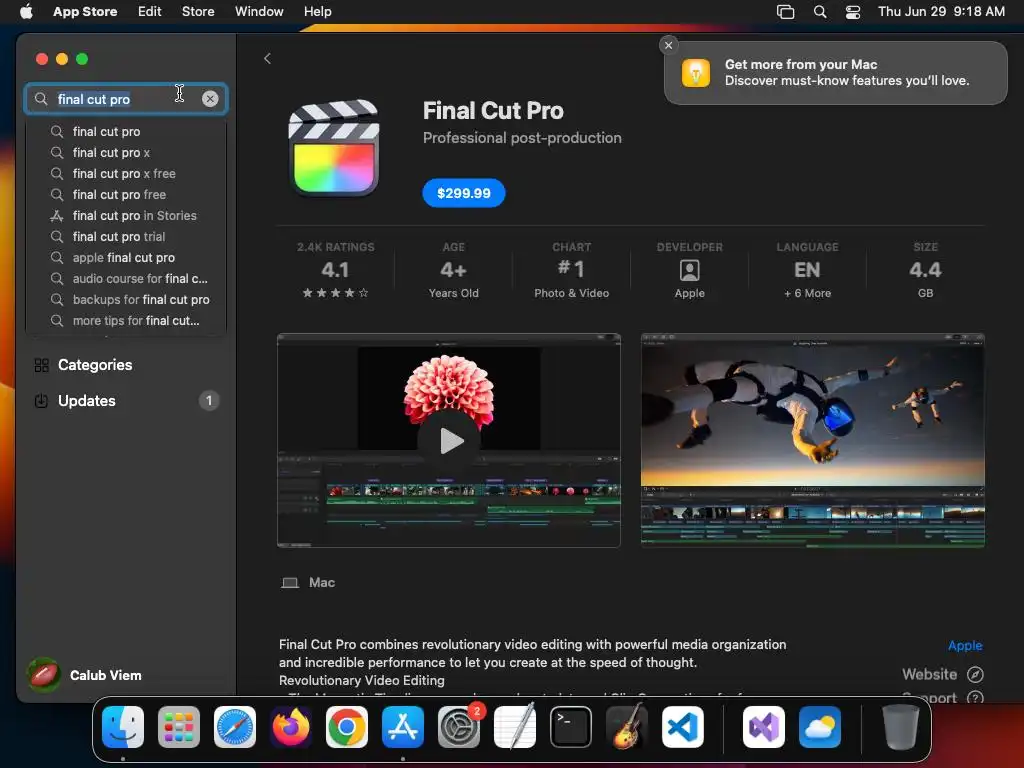
Task: Click the Final Cut Pro app icon
Action: [x=334, y=148]
